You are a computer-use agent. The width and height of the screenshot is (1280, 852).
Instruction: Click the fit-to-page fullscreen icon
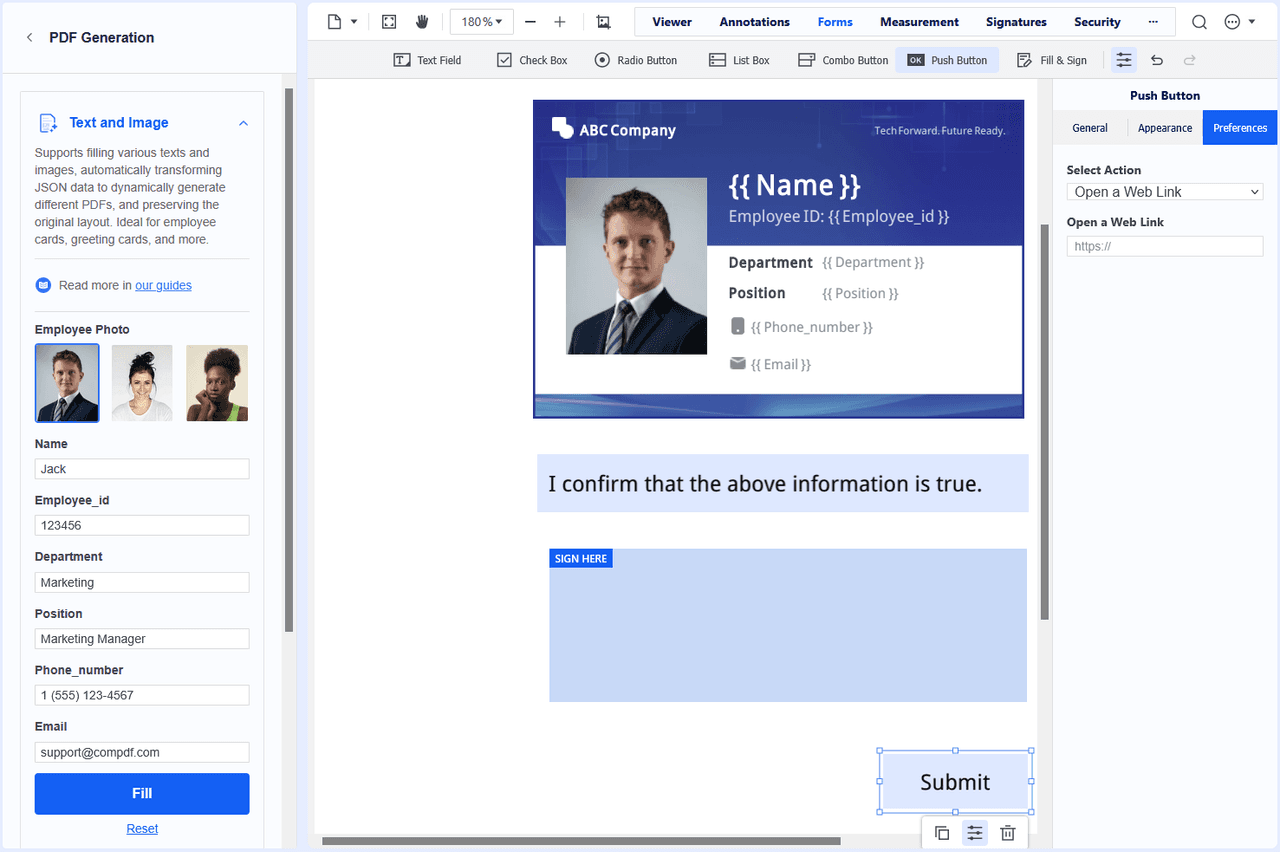point(389,22)
